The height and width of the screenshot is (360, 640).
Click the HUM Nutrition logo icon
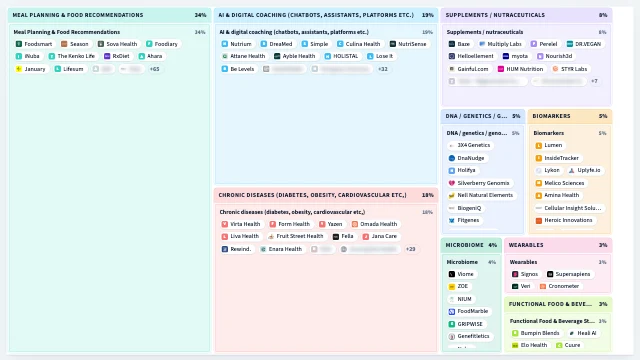tap(501, 69)
